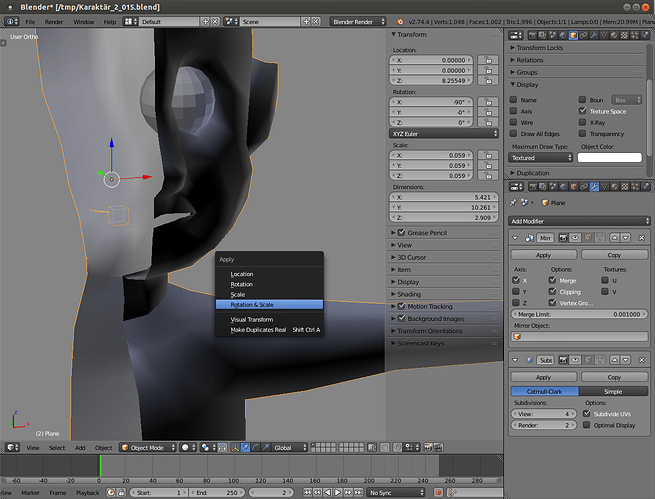Viewport: 655px width, 499px height.
Task: Add a new scene with plus icon
Action: click(306, 21)
